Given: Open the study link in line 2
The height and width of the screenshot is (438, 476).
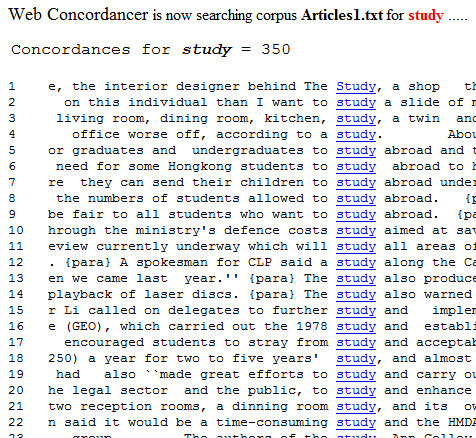Looking at the screenshot, I should [356, 103].
